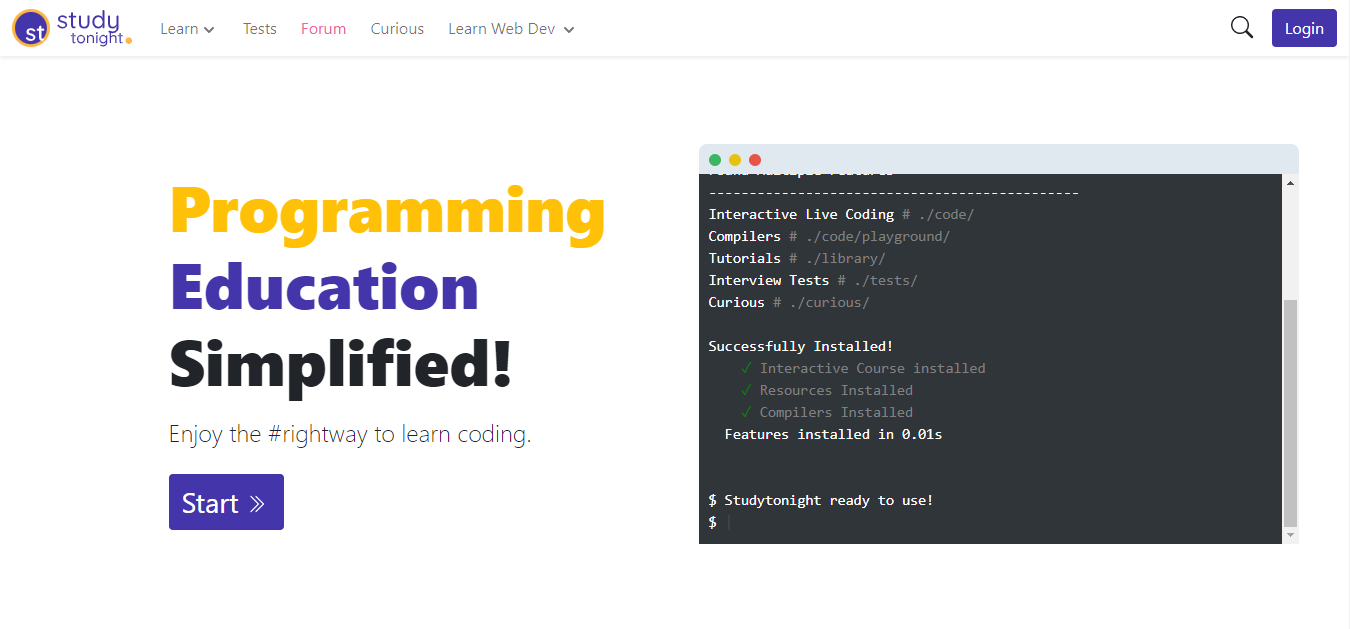Click the green dot on terminal window
Screen dimensions: 1350x629
(715, 160)
